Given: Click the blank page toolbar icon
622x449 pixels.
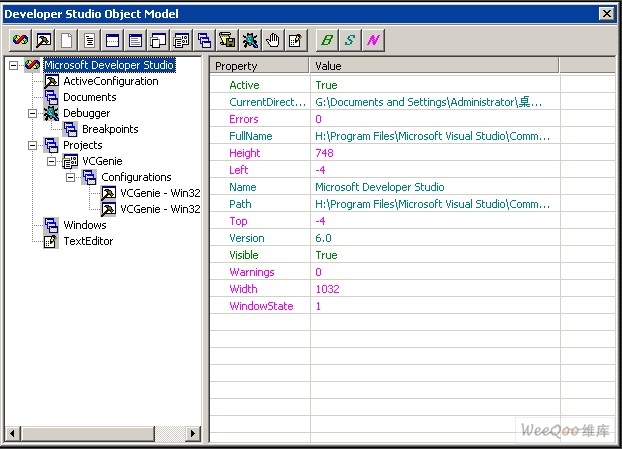Looking at the screenshot, I should click(67, 41).
